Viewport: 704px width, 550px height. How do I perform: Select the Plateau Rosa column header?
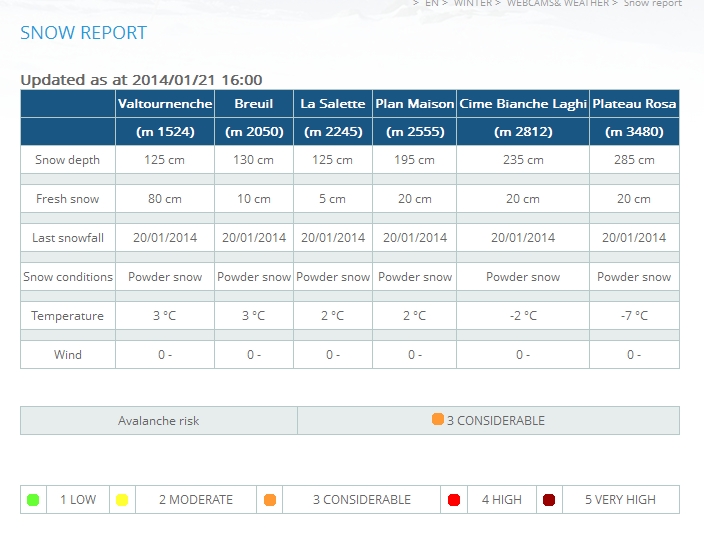634,104
